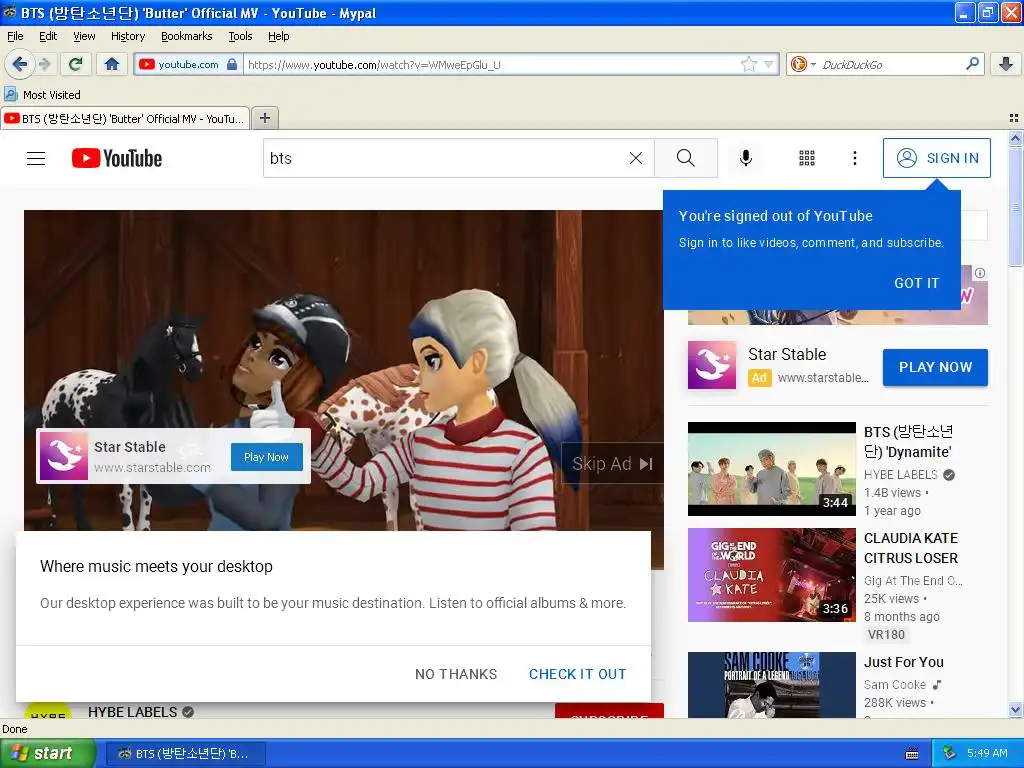Open the Claudia Kate Citrus Loser thumbnail
The height and width of the screenshot is (768, 1024).
point(771,575)
